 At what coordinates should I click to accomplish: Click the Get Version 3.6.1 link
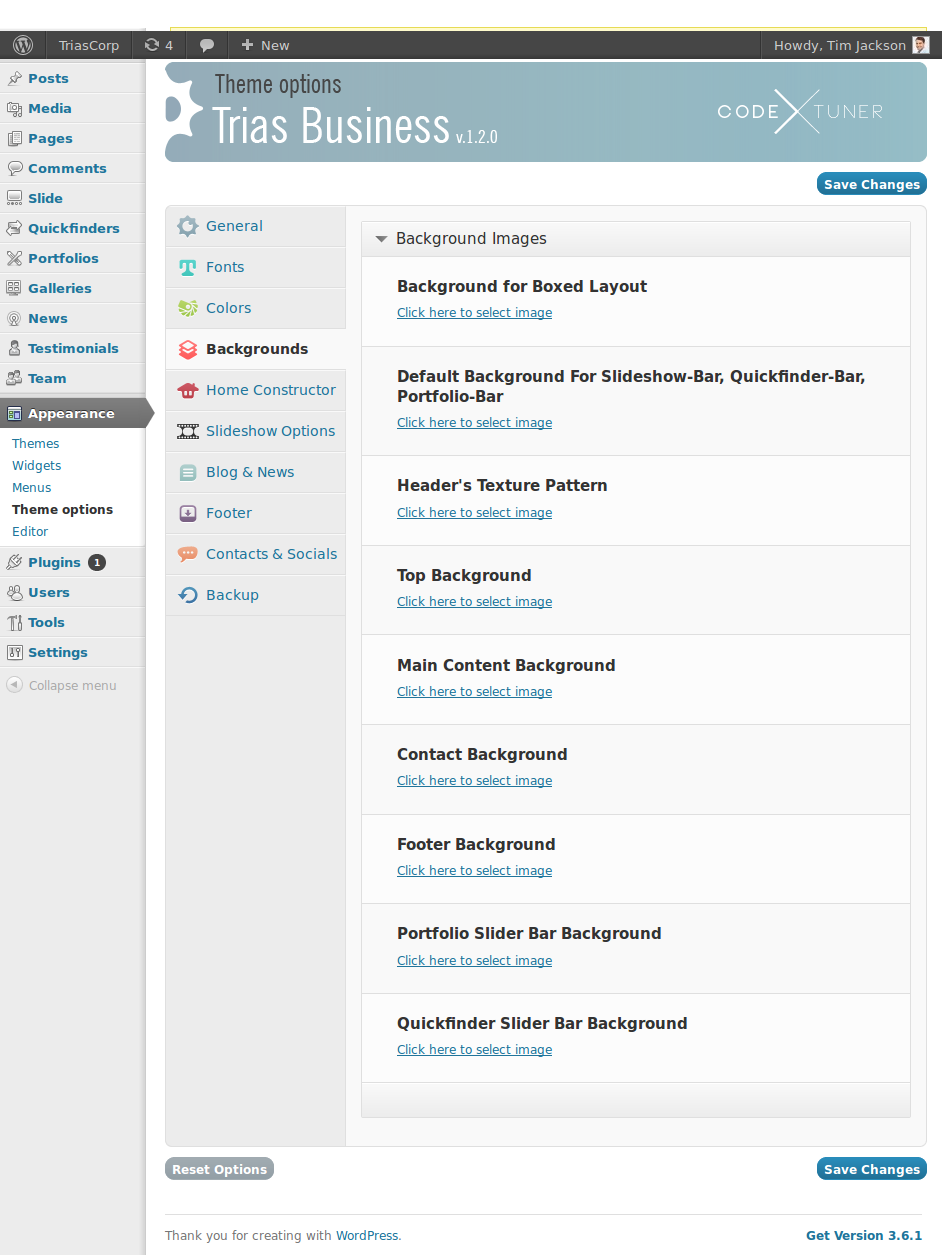coord(864,1236)
